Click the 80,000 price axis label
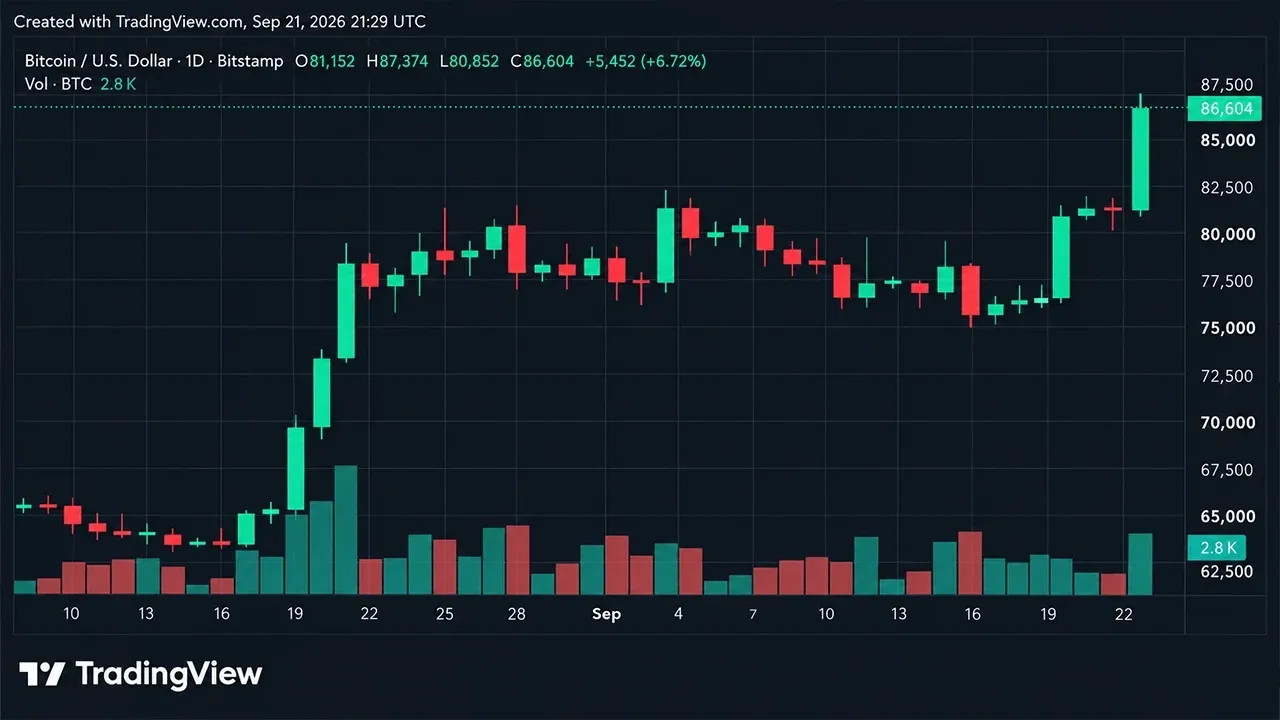Image resolution: width=1280 pixels, height=720 pixels. (x=1226, y=234)
